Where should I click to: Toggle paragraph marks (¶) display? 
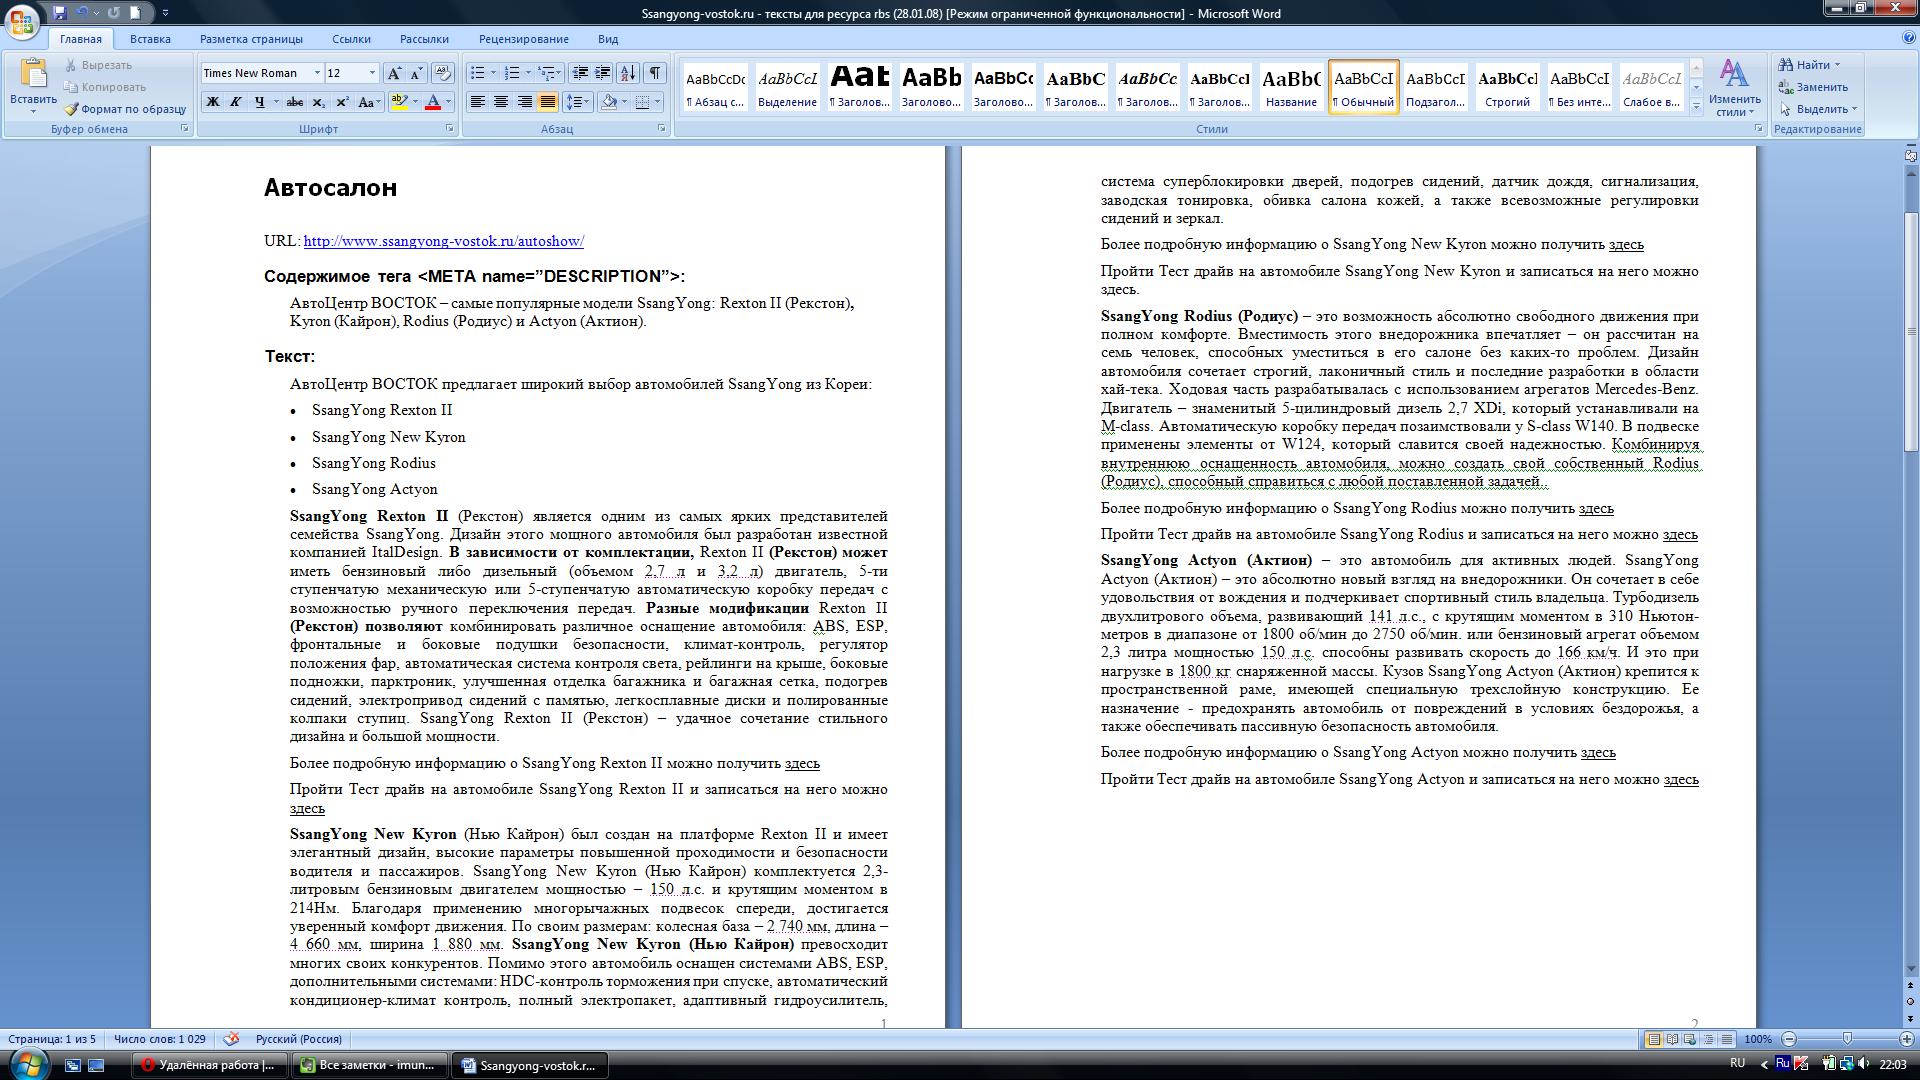tap(655, 73)
